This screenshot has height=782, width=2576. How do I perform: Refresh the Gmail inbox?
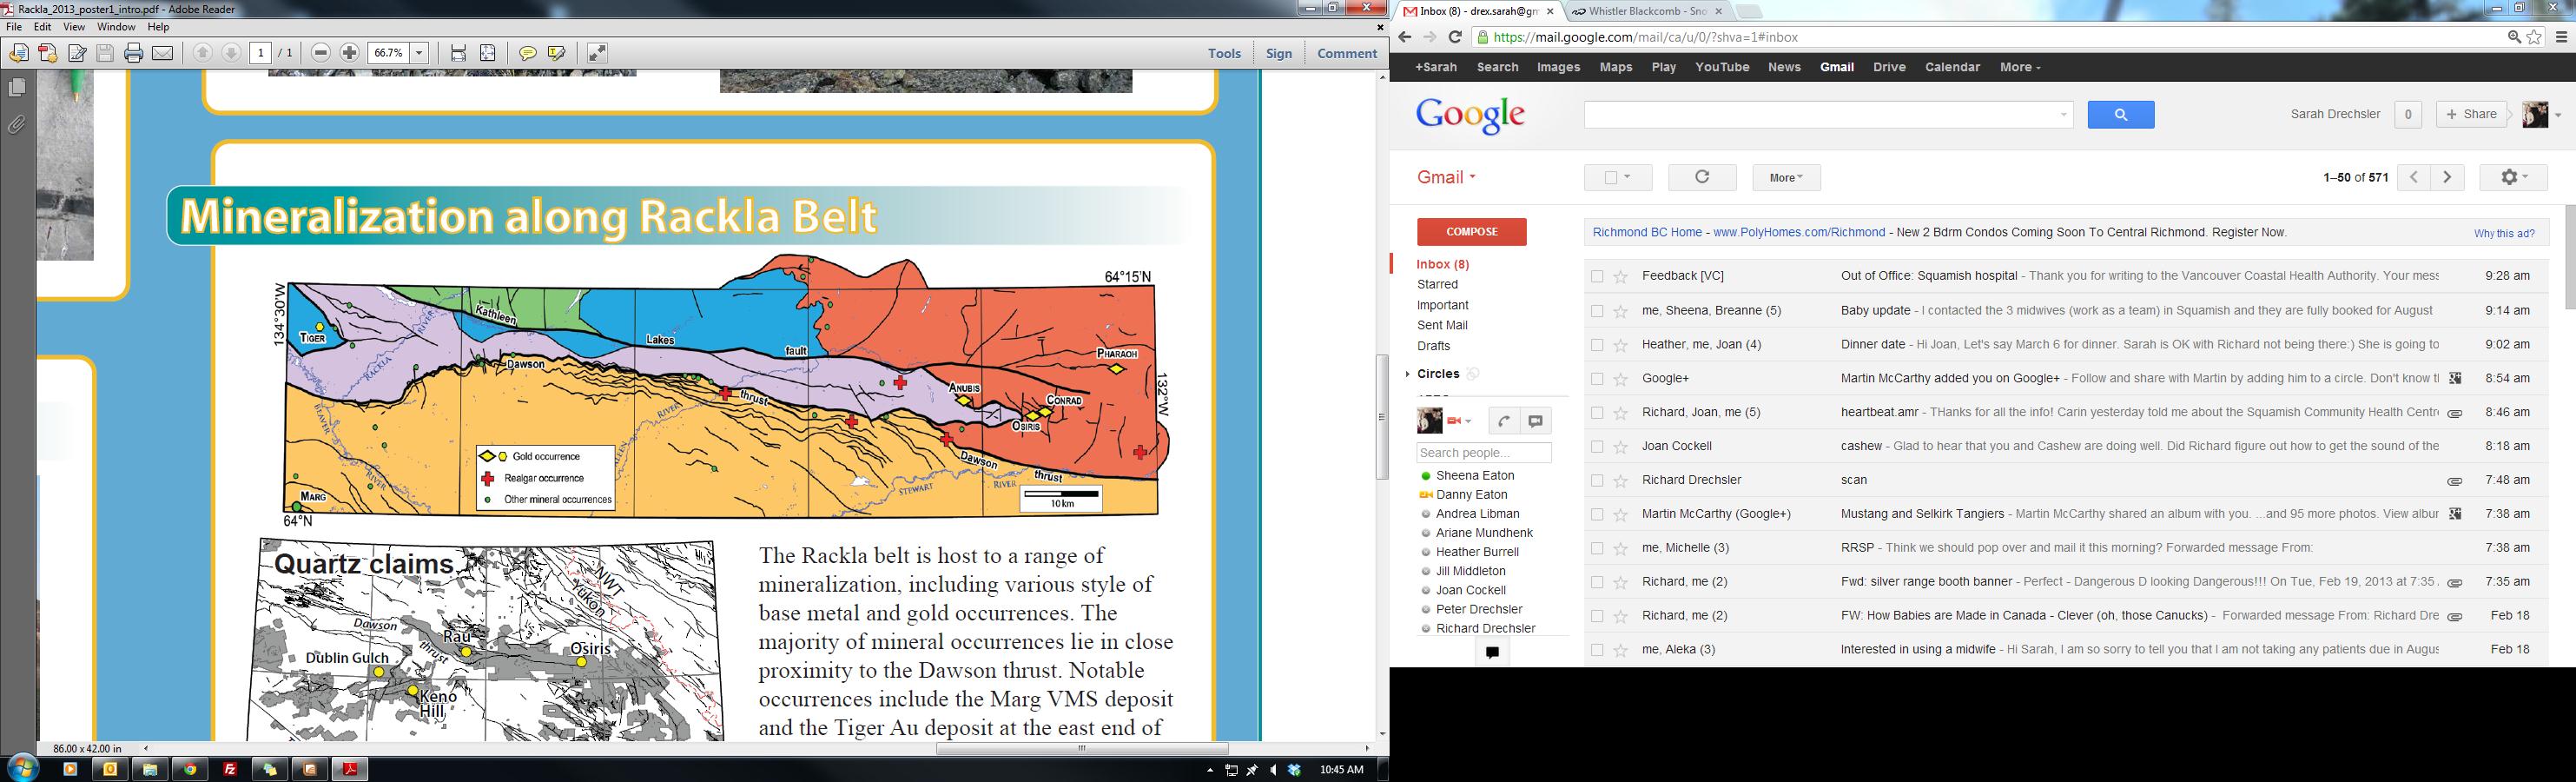(1702, 177)
